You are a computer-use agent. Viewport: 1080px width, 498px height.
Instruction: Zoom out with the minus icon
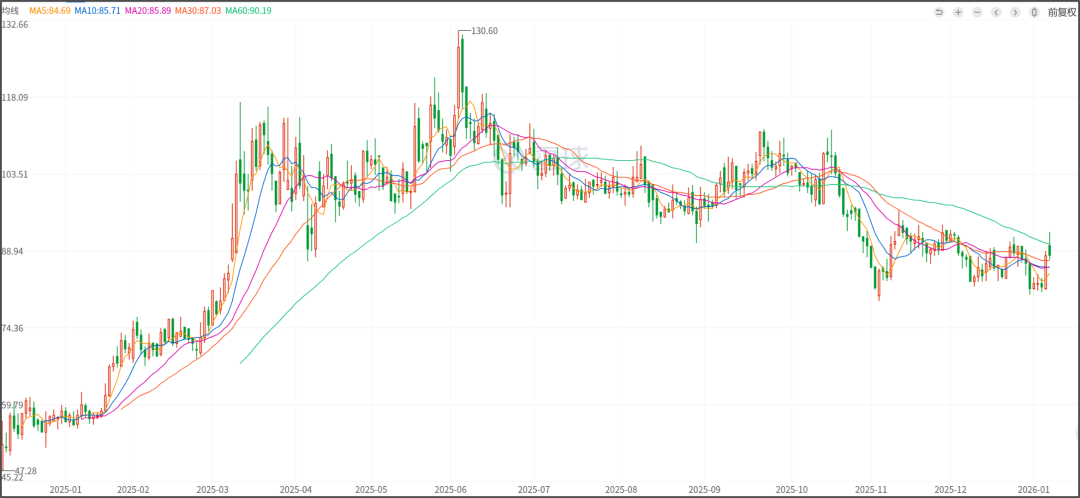click(977, 12)
